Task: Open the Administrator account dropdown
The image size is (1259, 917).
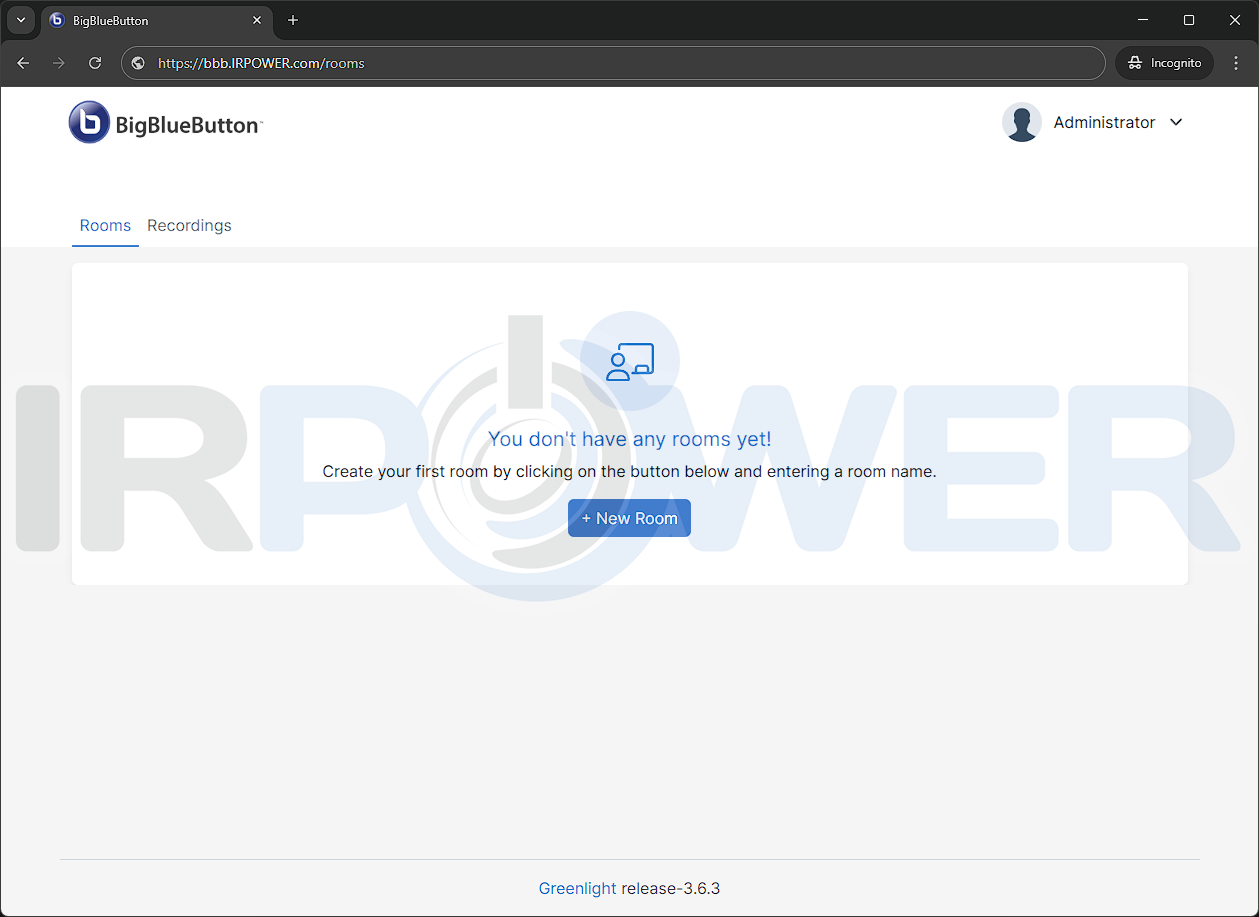Action: pos(1176,122)
